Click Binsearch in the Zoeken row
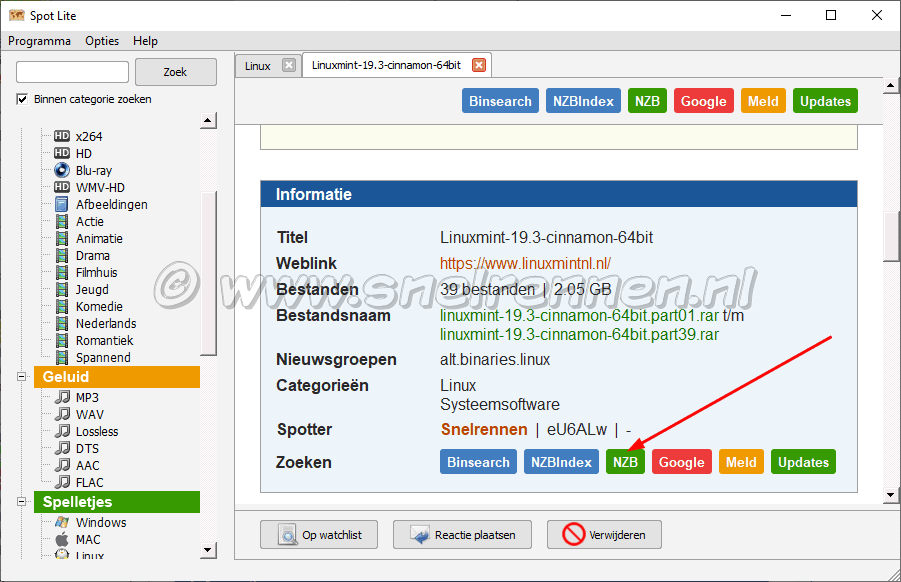The height and width of the screenshot is (582, 901). click(478, 462)
